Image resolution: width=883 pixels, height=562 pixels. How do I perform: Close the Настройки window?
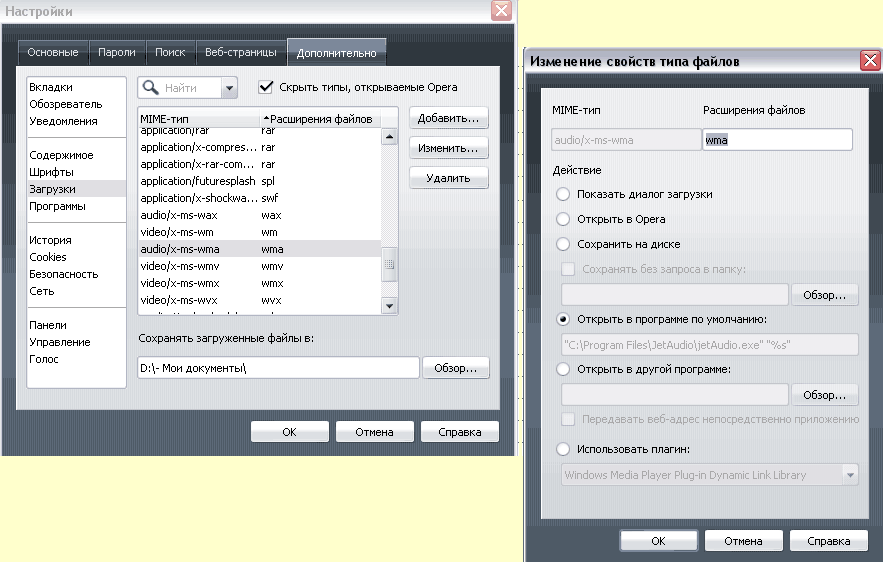pyautogui.click(x=502, y=11)
